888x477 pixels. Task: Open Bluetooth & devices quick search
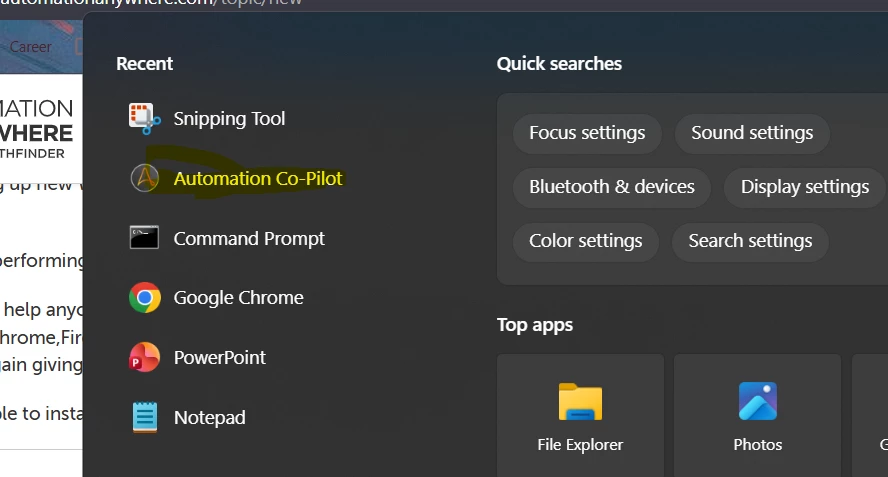[612, 187]
